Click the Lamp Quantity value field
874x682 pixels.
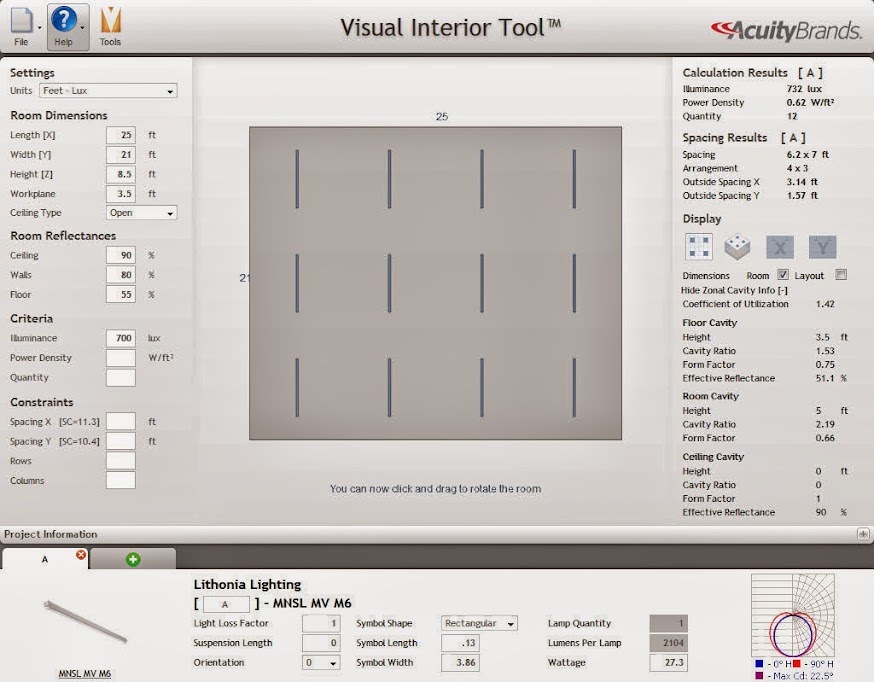[x=668, y=623]
